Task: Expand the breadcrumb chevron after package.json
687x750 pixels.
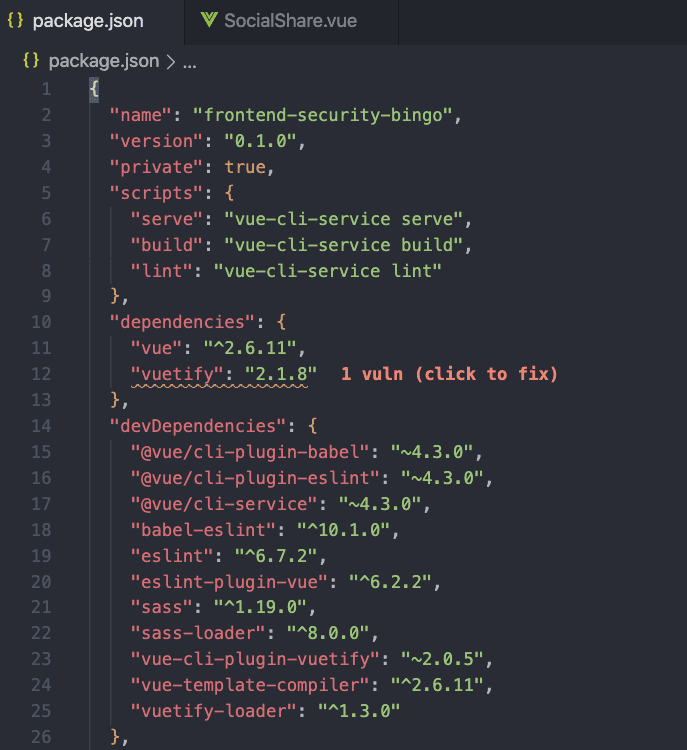Action: 171,62
